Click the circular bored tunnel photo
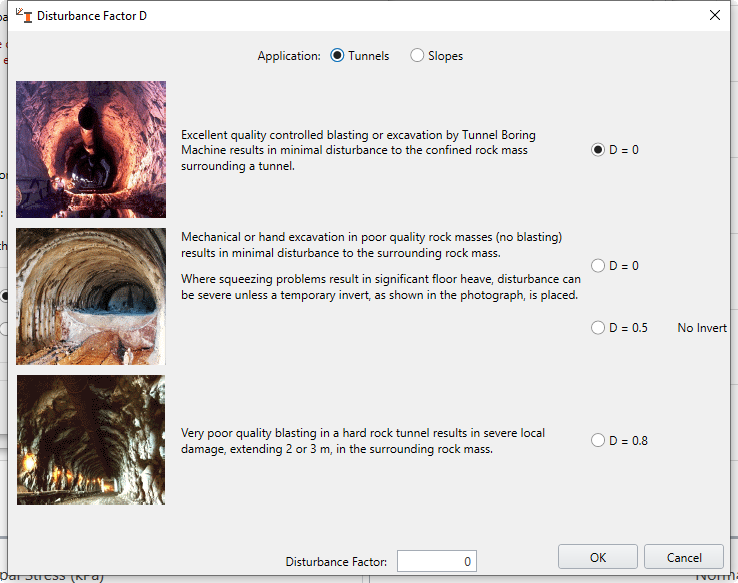Image resolution: width=738 pixels, height=583 pixels. tap(91, 150)
